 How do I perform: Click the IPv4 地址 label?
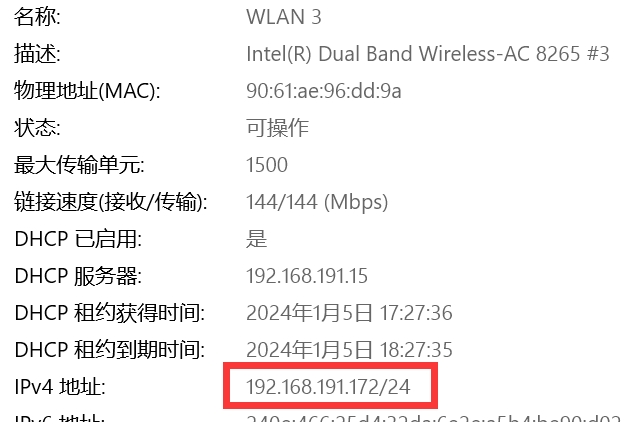60,387
